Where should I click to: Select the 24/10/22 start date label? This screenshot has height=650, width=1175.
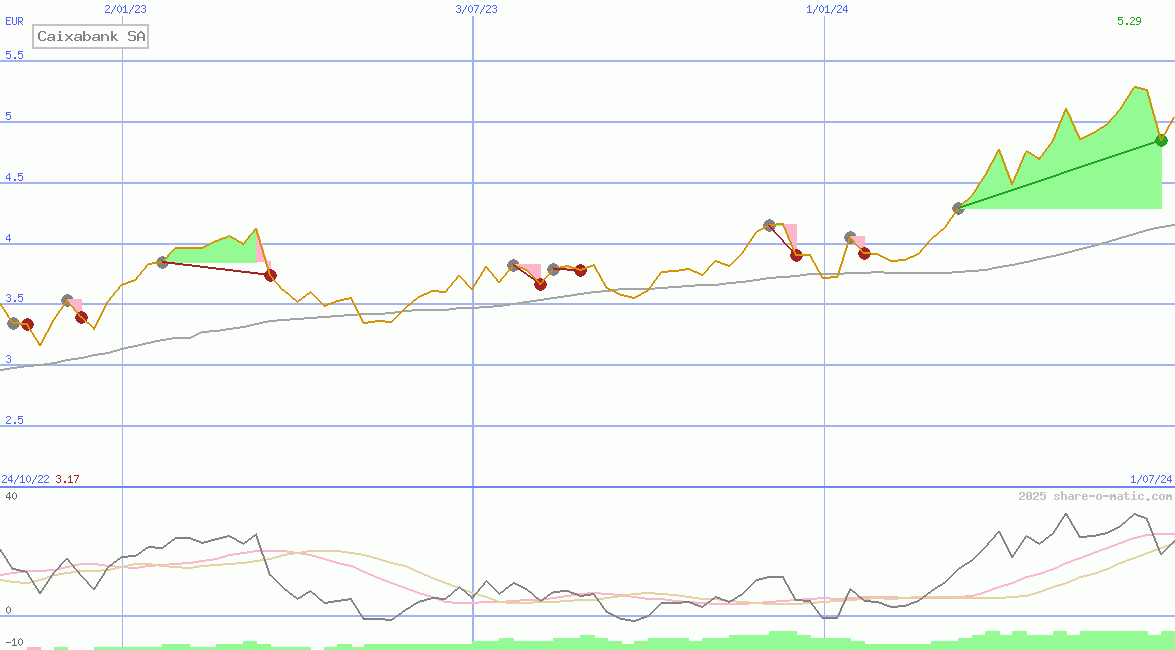point(25,480)
